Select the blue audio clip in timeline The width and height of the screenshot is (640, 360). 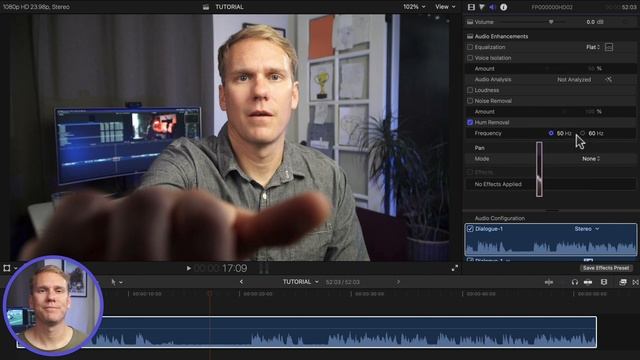click(x=306, y=332)
